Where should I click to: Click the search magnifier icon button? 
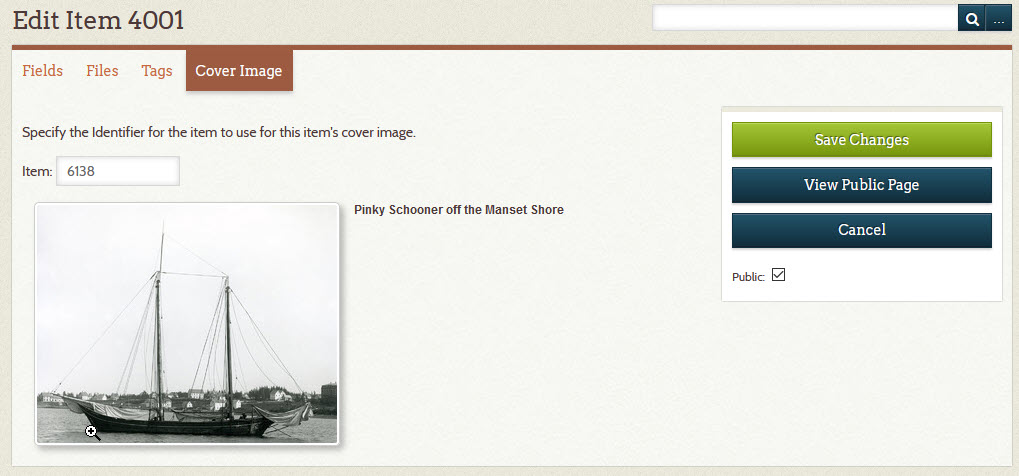pyautogui.click(x=972, y=20)
